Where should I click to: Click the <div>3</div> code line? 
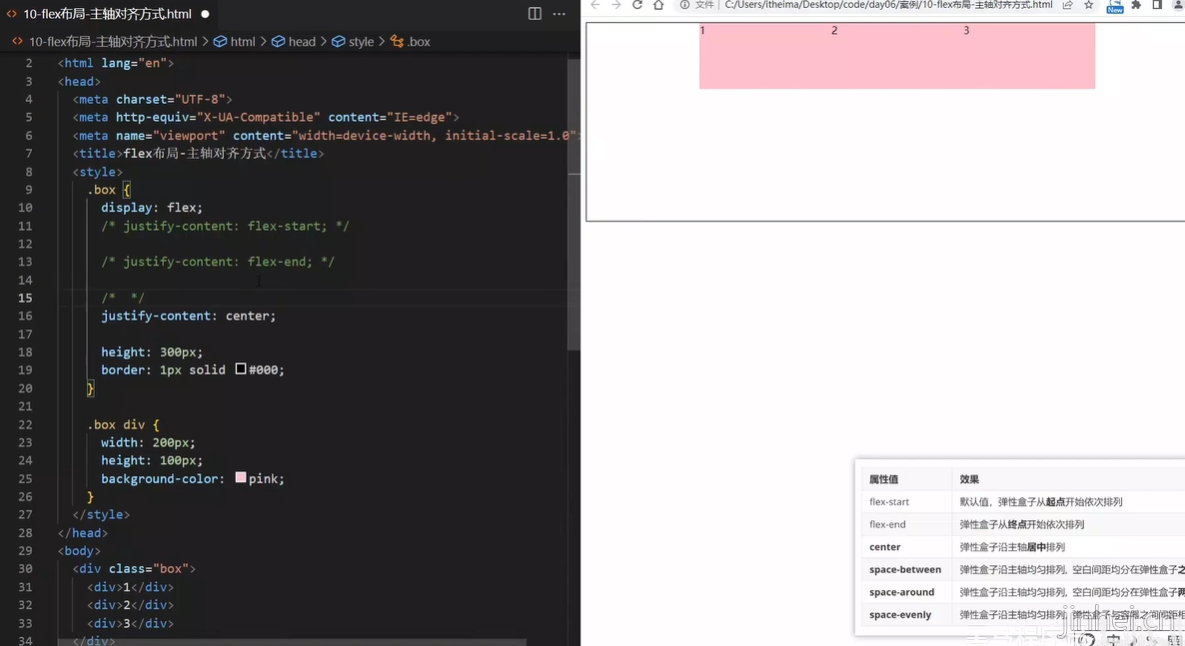click(x=130, y=623)
